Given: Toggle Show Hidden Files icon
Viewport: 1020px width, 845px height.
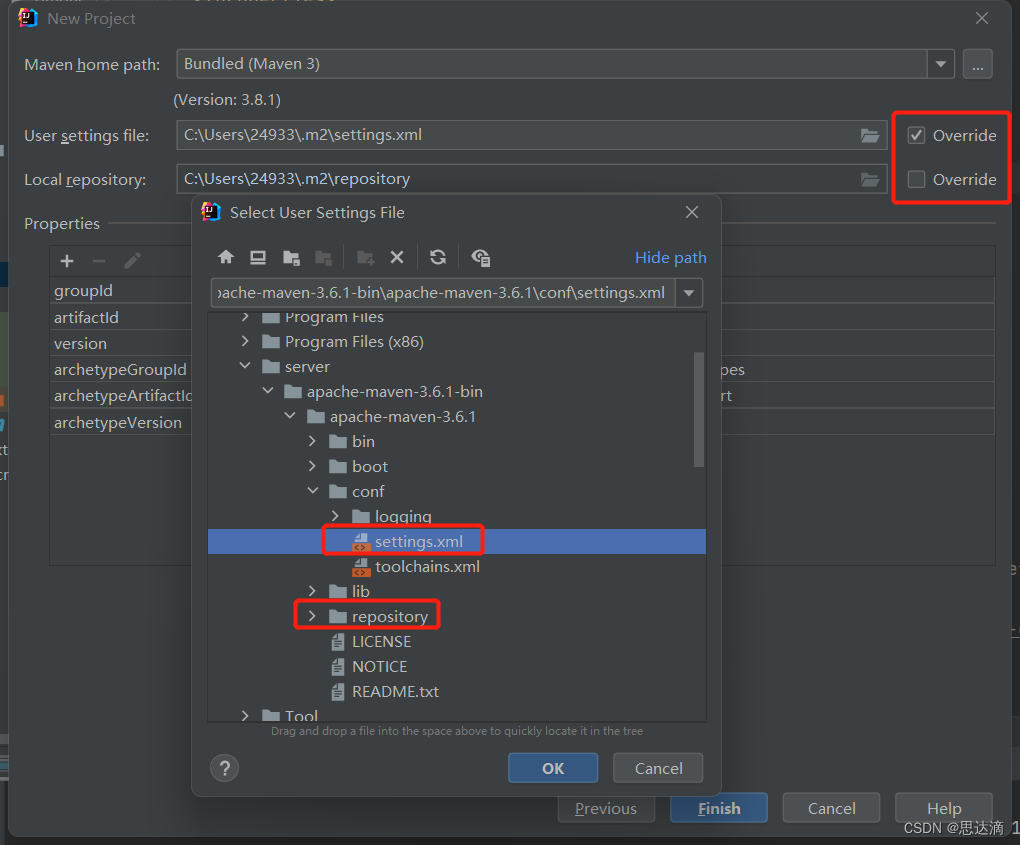Looking at the screenshot, I should 480,257.
